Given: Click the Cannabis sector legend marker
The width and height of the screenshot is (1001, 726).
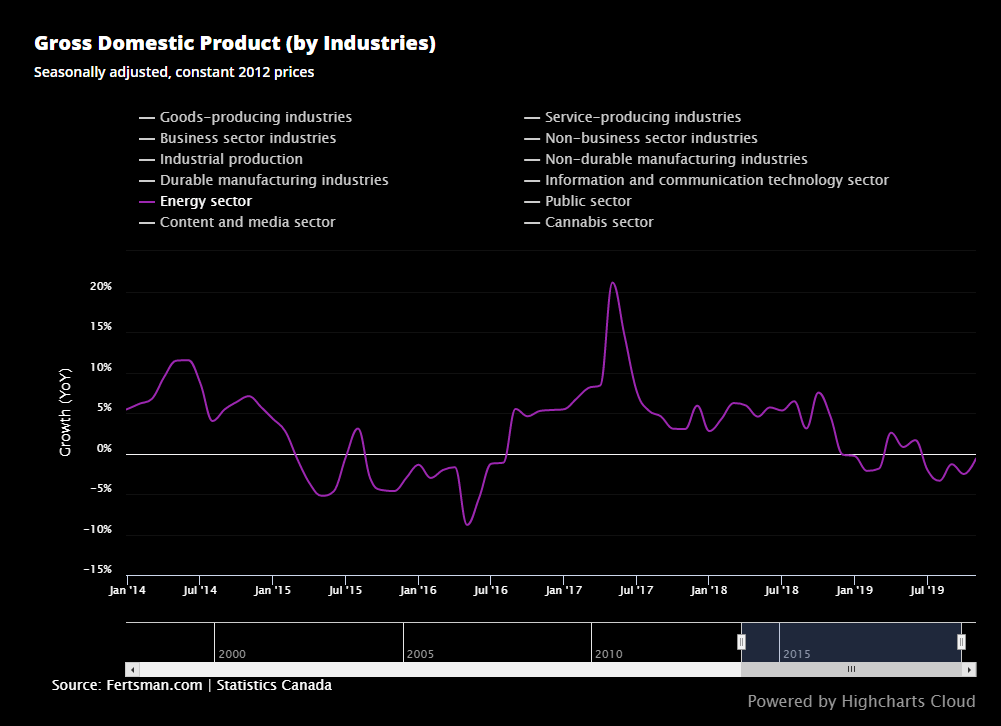Looking at the screenshot, I should [x=530, y=222].
